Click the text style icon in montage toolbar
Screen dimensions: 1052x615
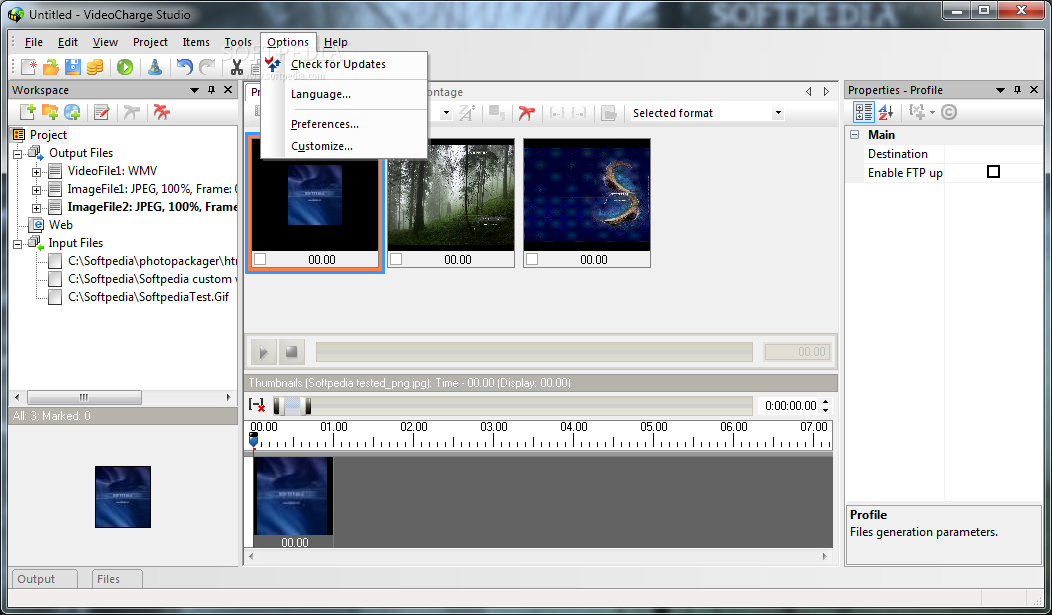pos(467,113)
